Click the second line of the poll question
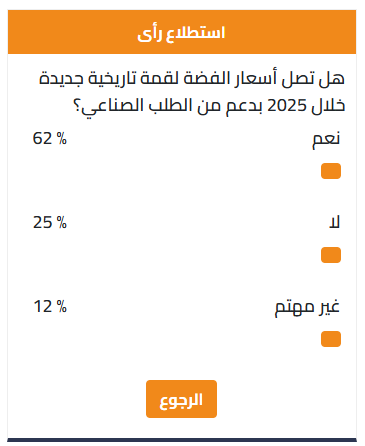 click(x=209, y=106)
